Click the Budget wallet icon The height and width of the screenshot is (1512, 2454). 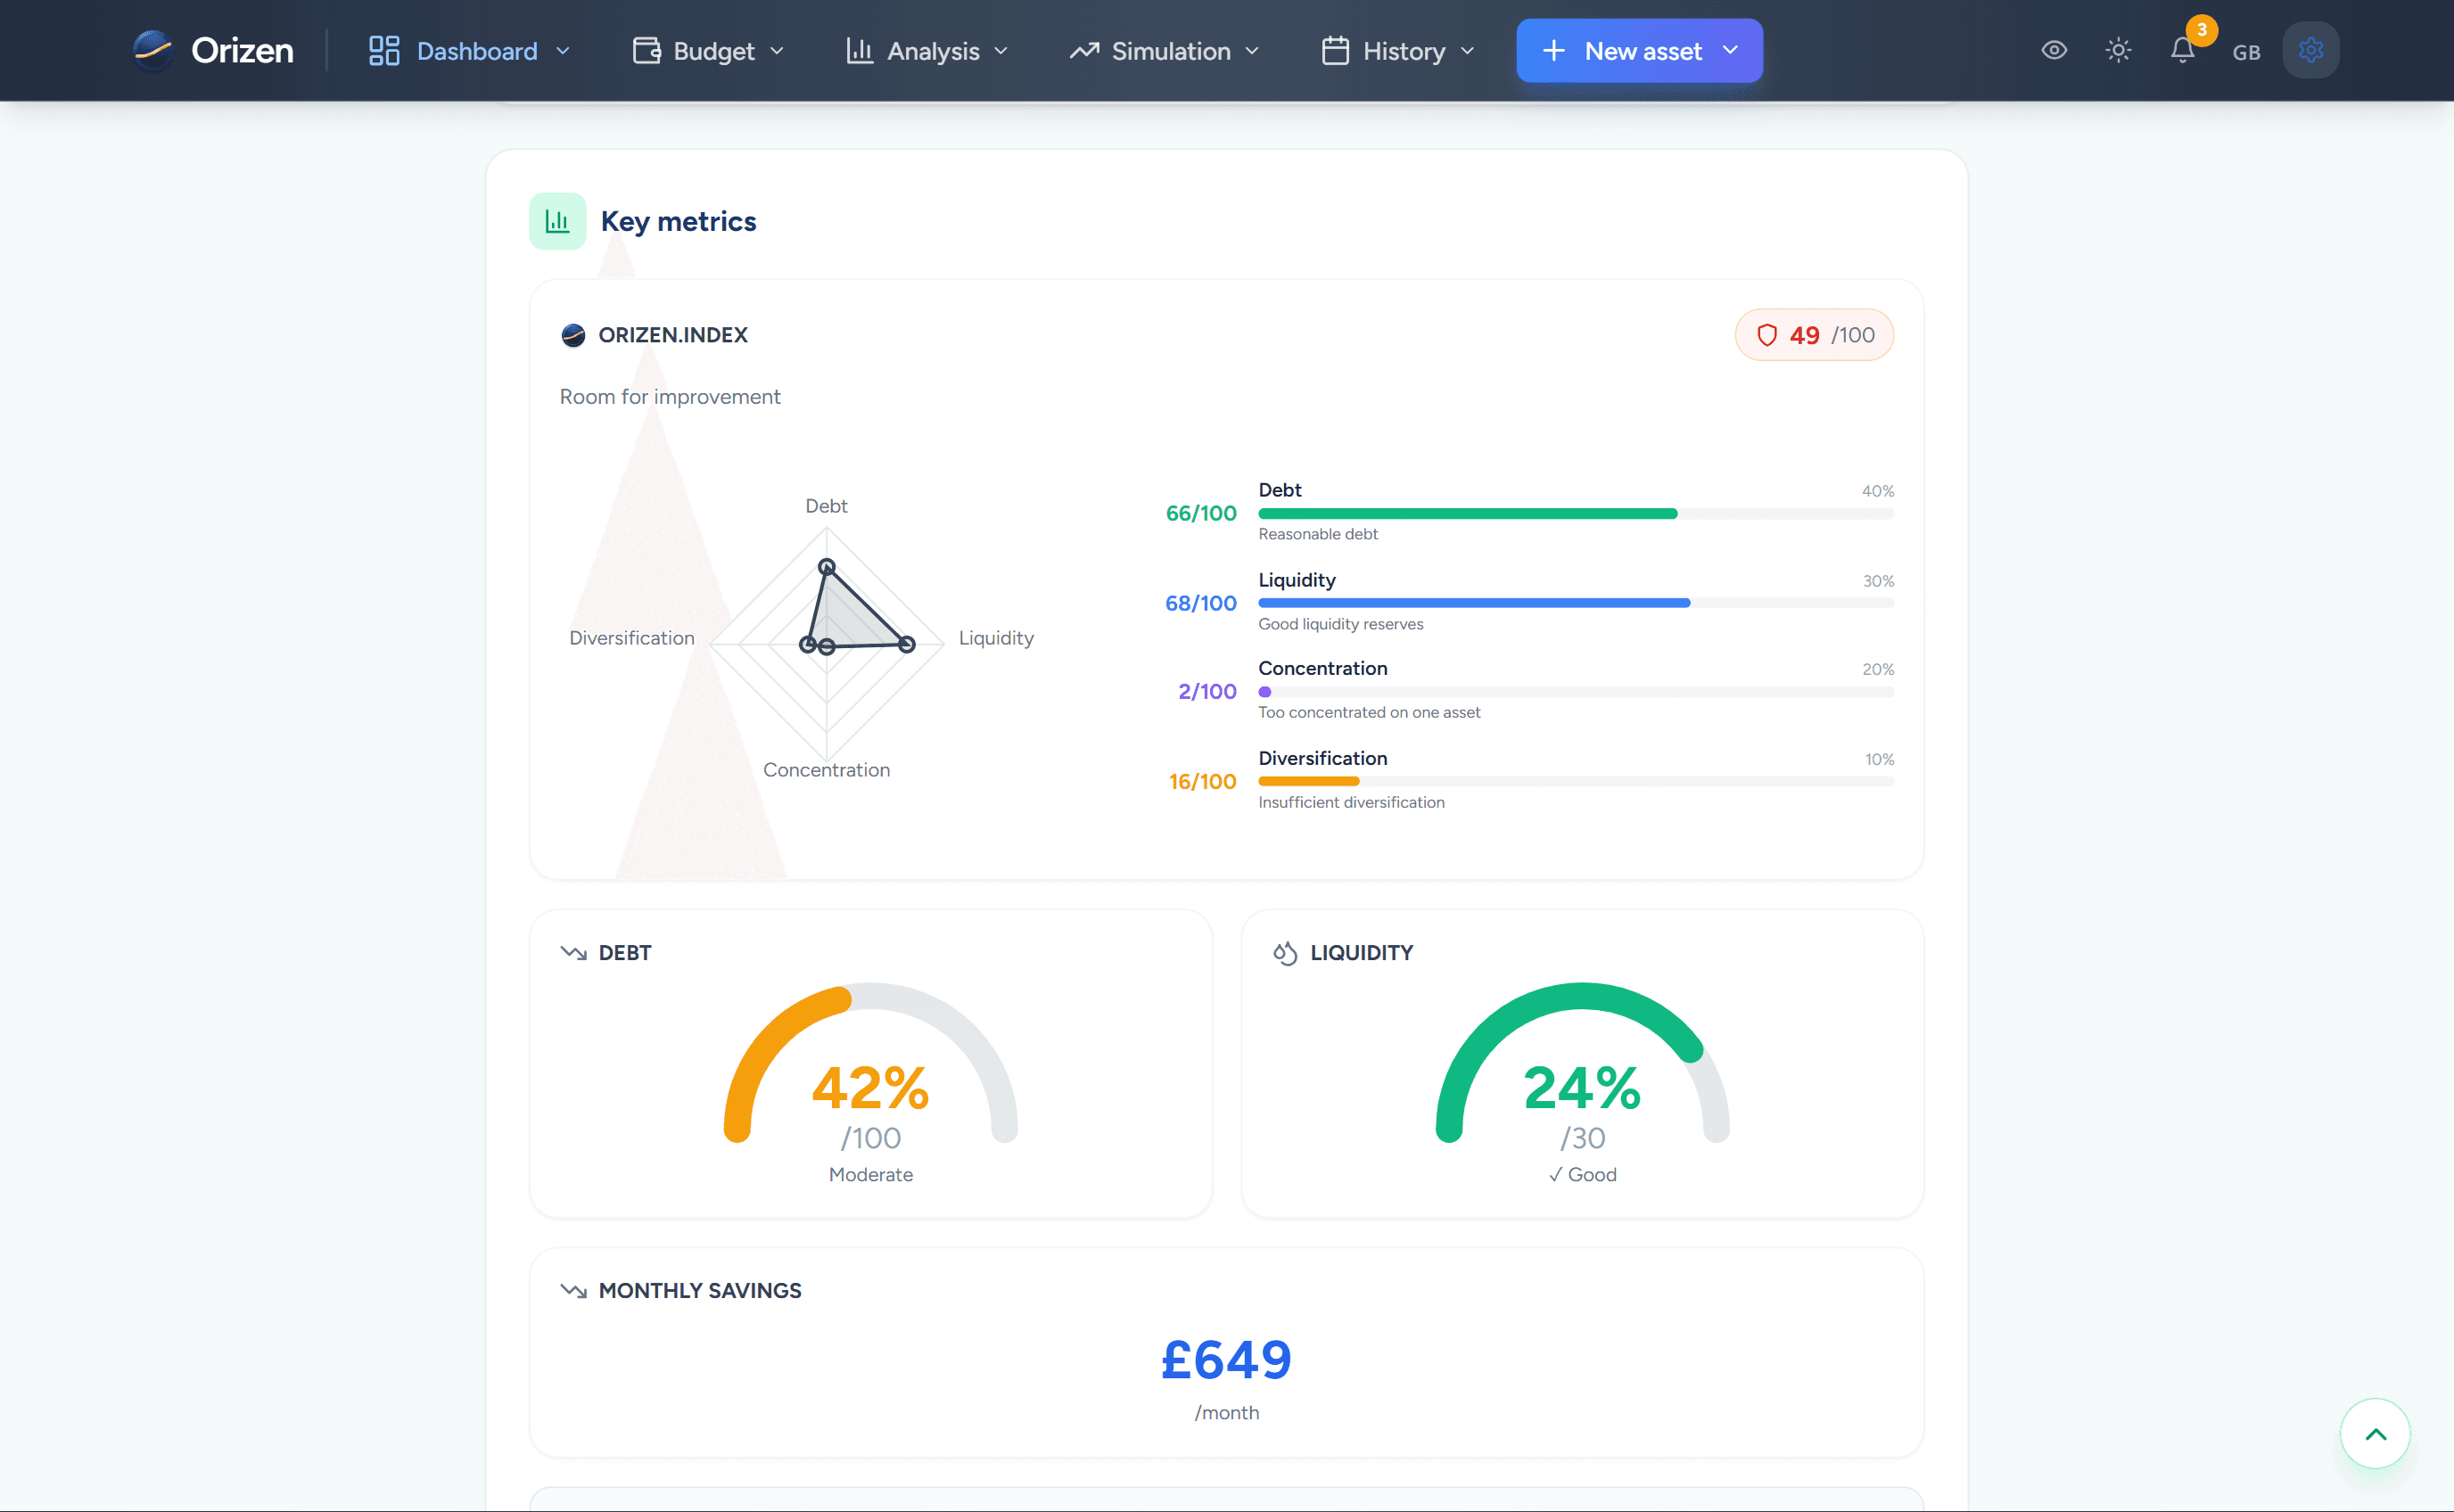(647, 51)
